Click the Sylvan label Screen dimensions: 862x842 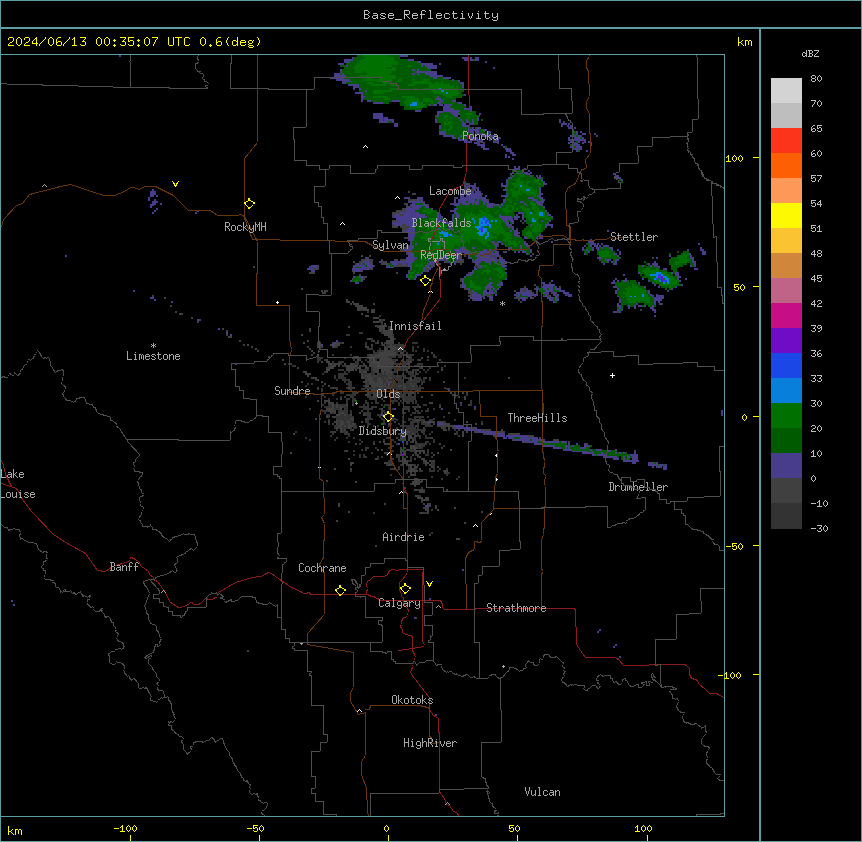(390, 245)
